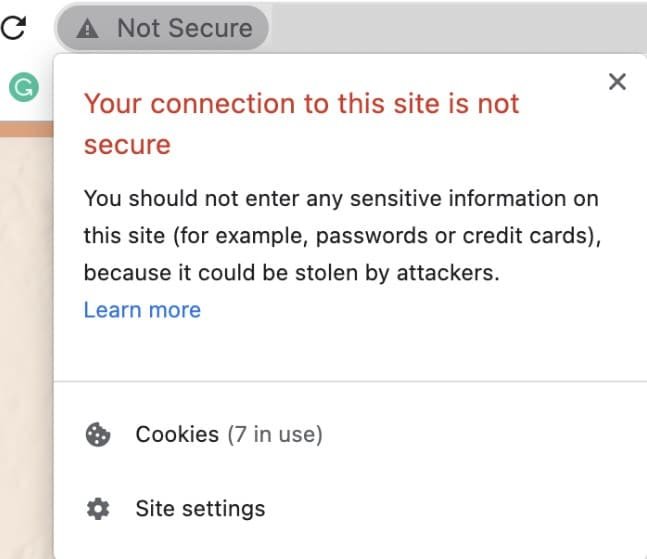
Task: Click the "(7 in use)" cookie count
Action: point(274,435)
